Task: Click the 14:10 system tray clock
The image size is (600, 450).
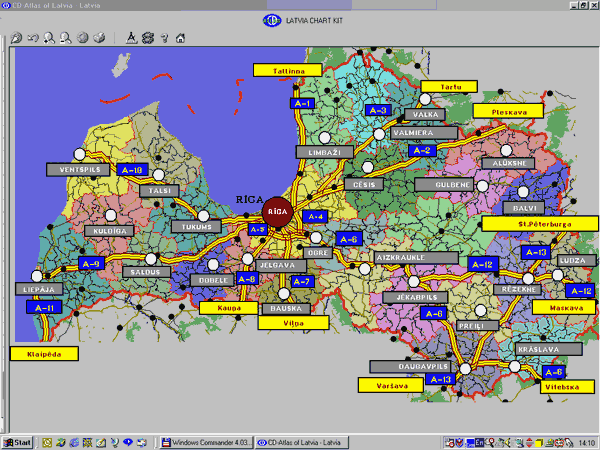Action: (x=587, y=443)
